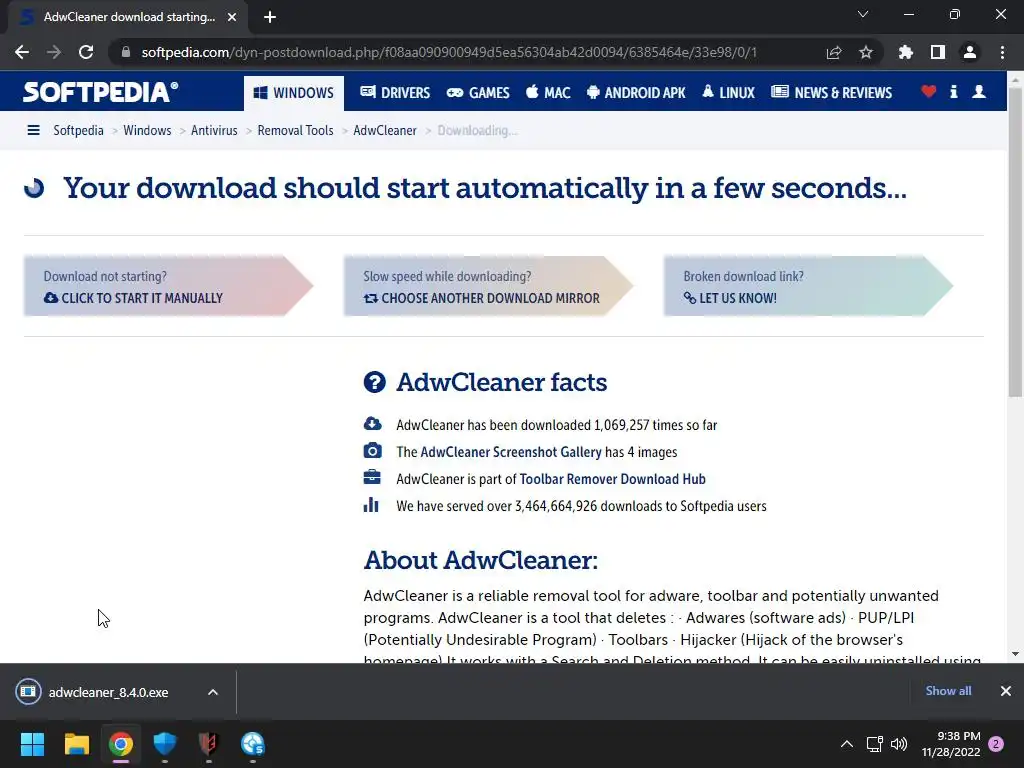Click the Windows breadcrumb link

[147, 130]
